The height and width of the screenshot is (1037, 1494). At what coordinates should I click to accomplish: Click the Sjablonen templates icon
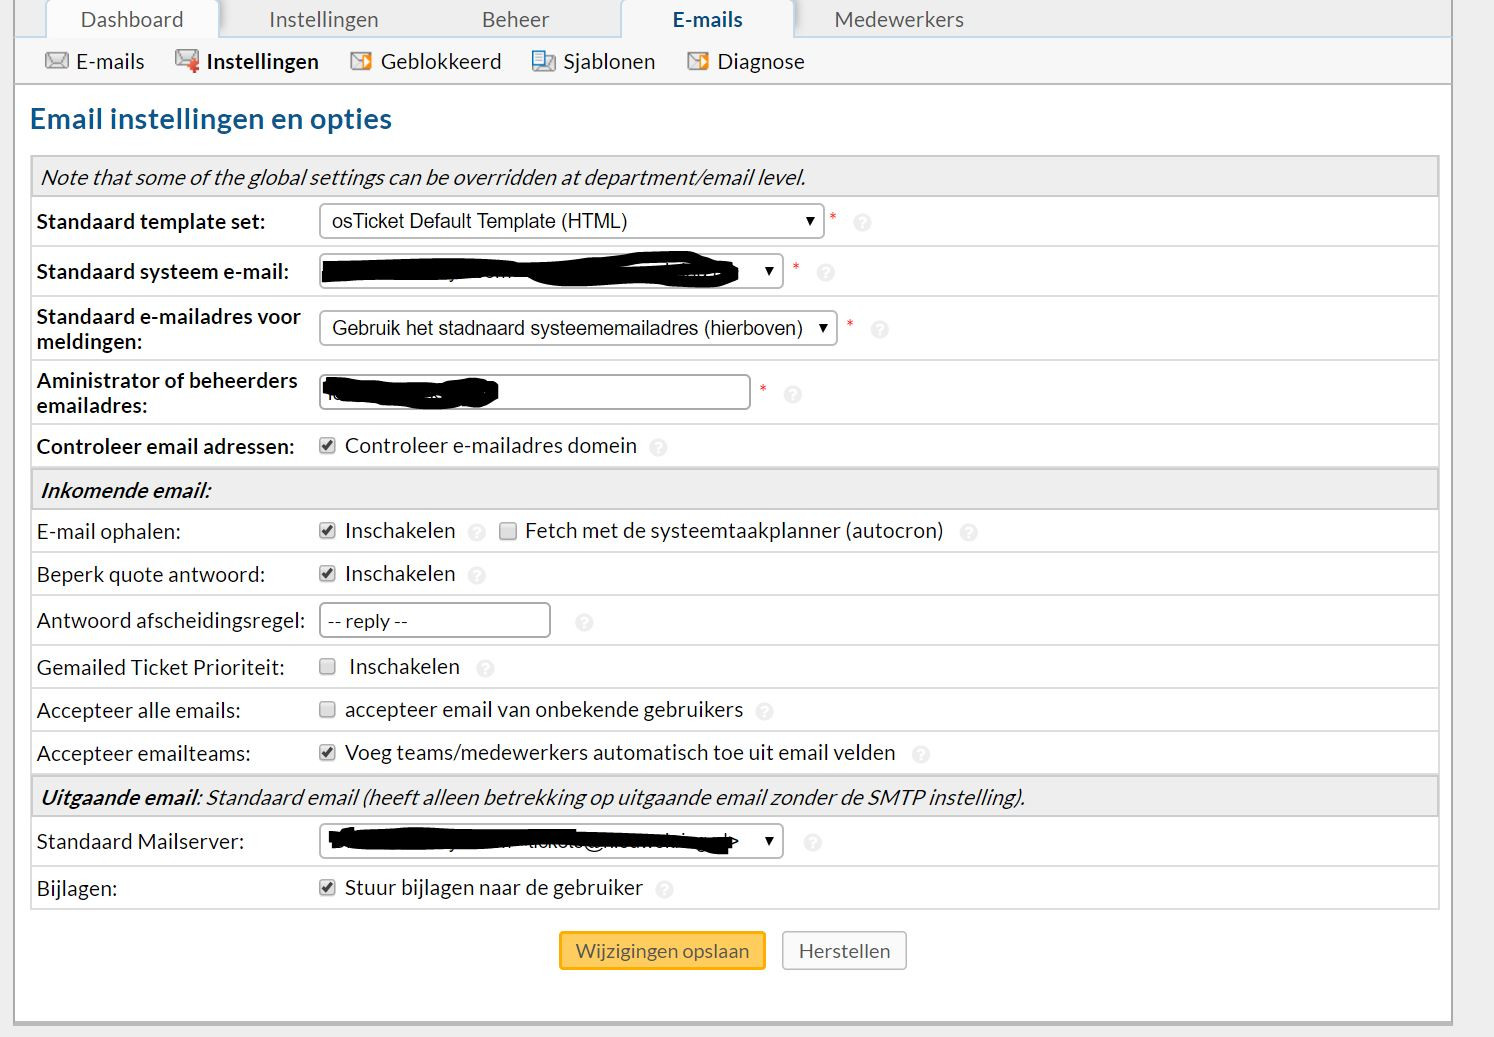tap(543, 62)
